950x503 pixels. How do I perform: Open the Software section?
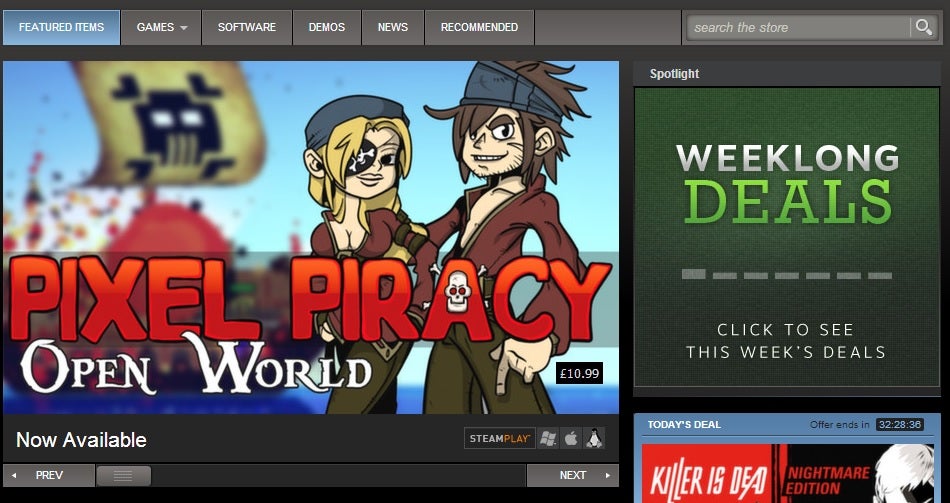pyautogui.click(x=247, y=27)
